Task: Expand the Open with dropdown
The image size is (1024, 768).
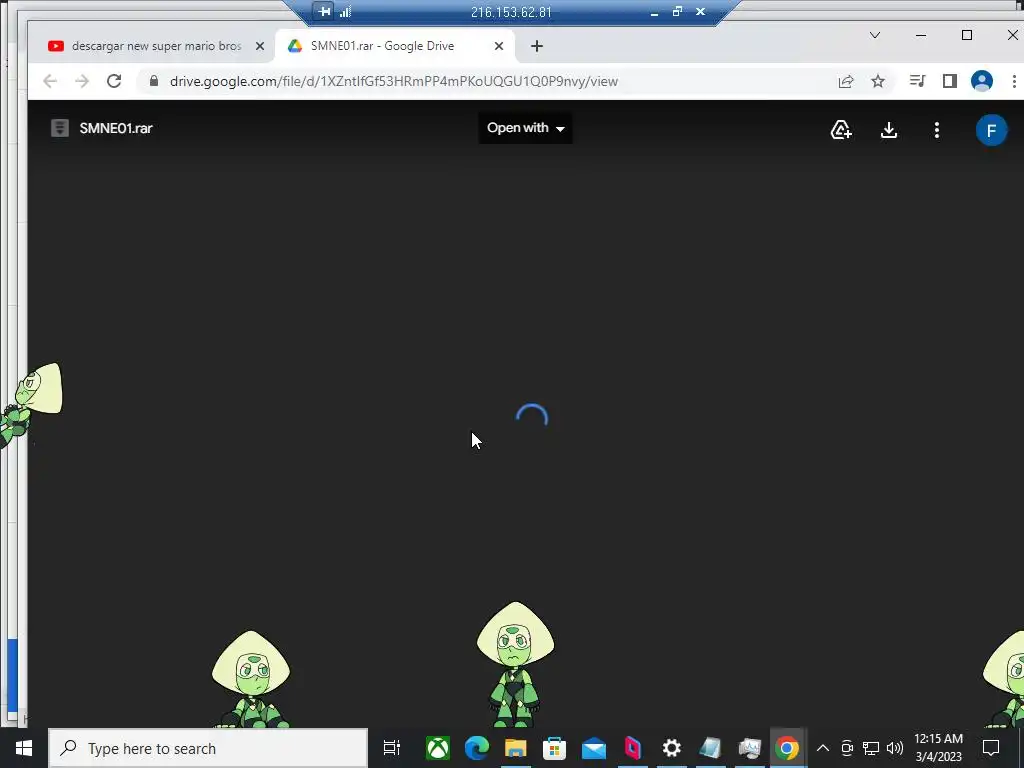Action: coord(526,128)
